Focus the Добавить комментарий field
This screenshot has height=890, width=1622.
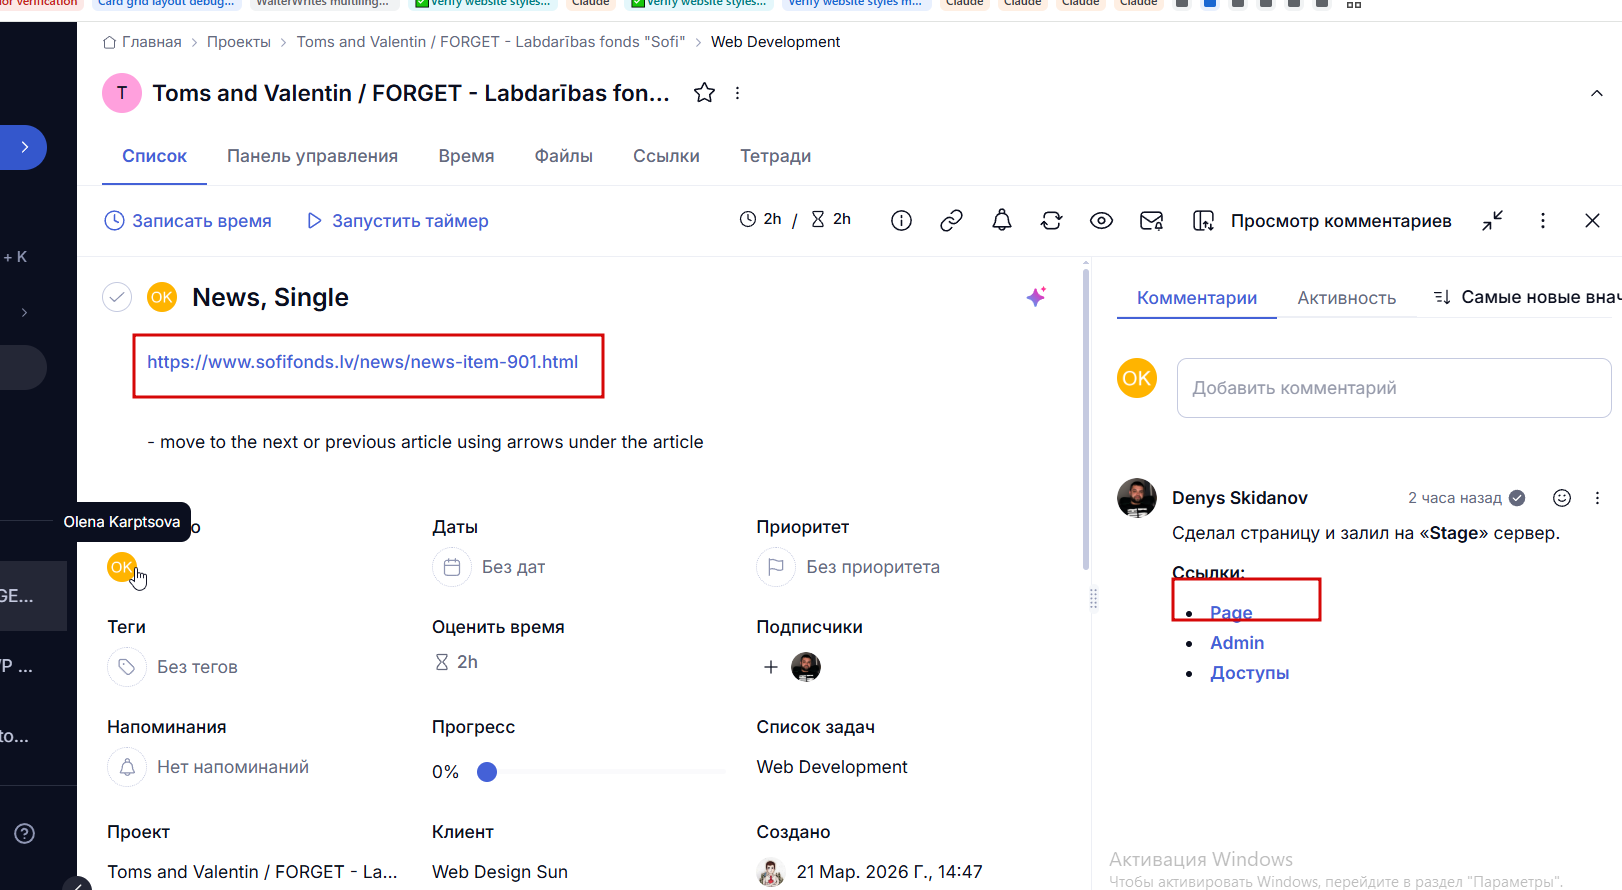click(1394, 388)
